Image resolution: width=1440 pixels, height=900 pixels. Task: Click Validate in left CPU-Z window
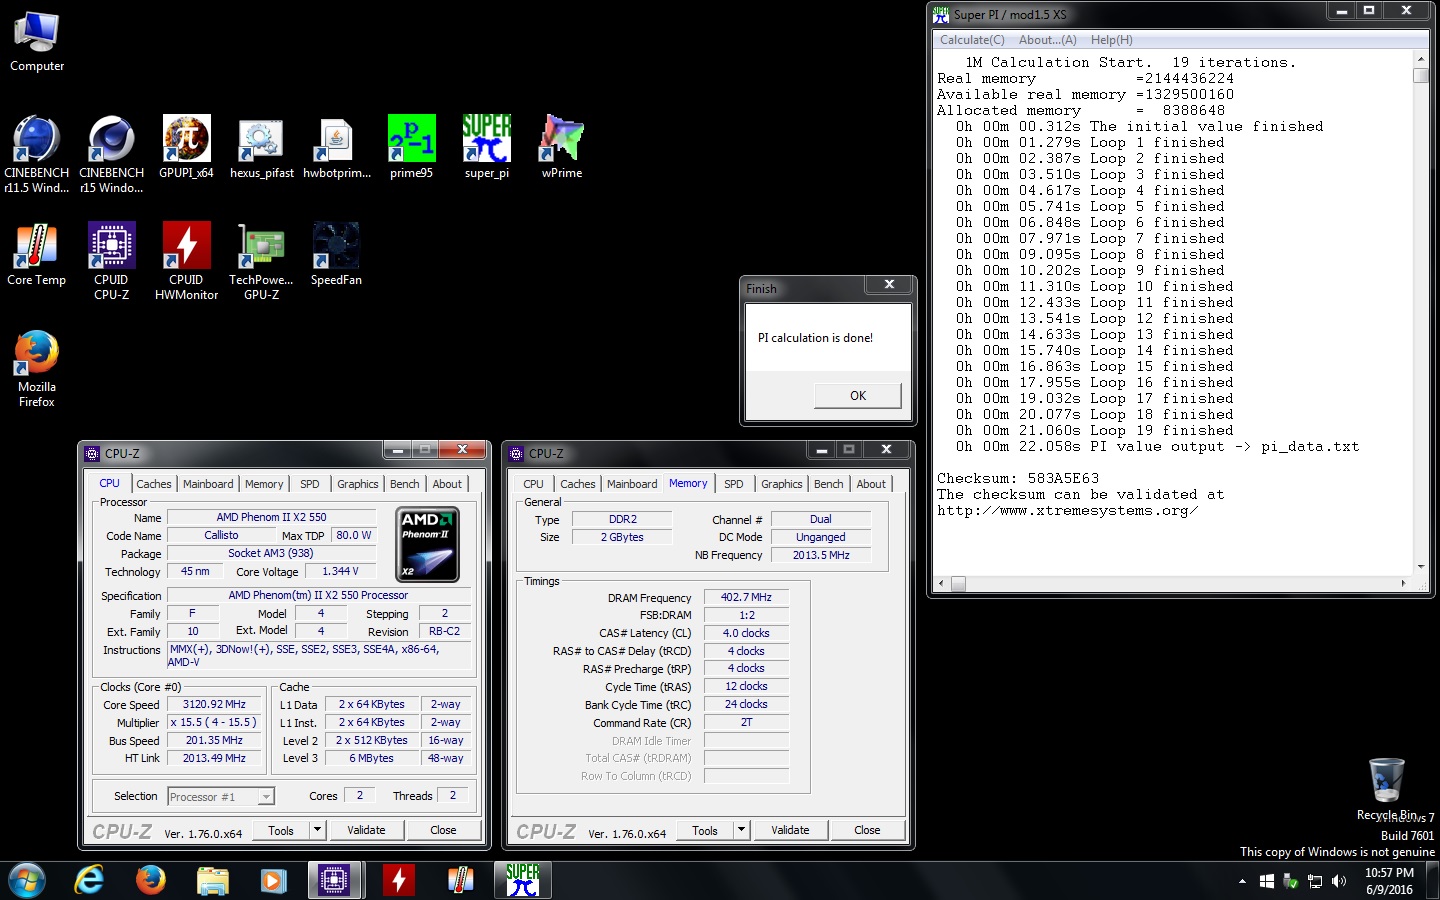tap(366, 830)
